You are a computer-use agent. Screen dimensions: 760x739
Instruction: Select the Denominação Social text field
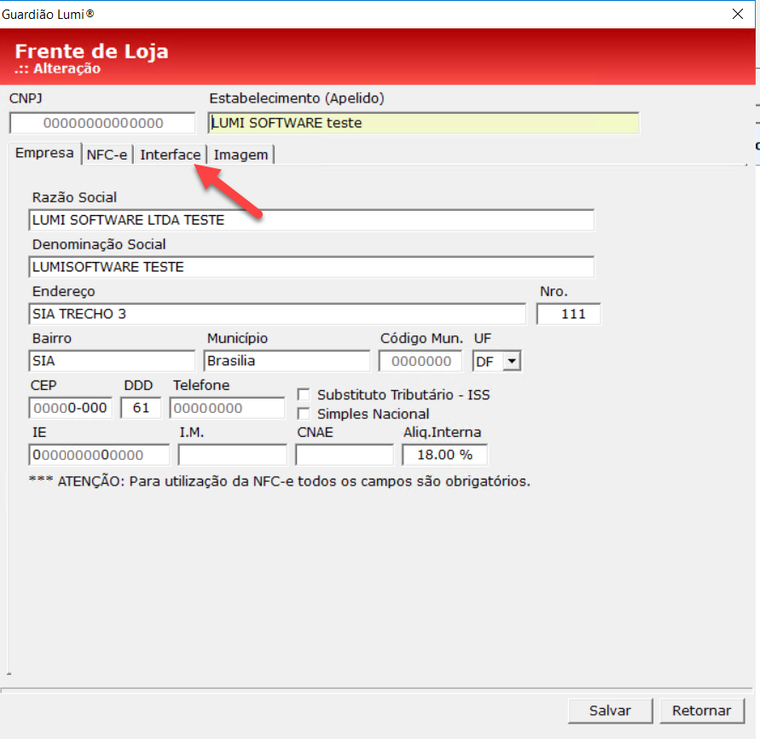[311, 267]
